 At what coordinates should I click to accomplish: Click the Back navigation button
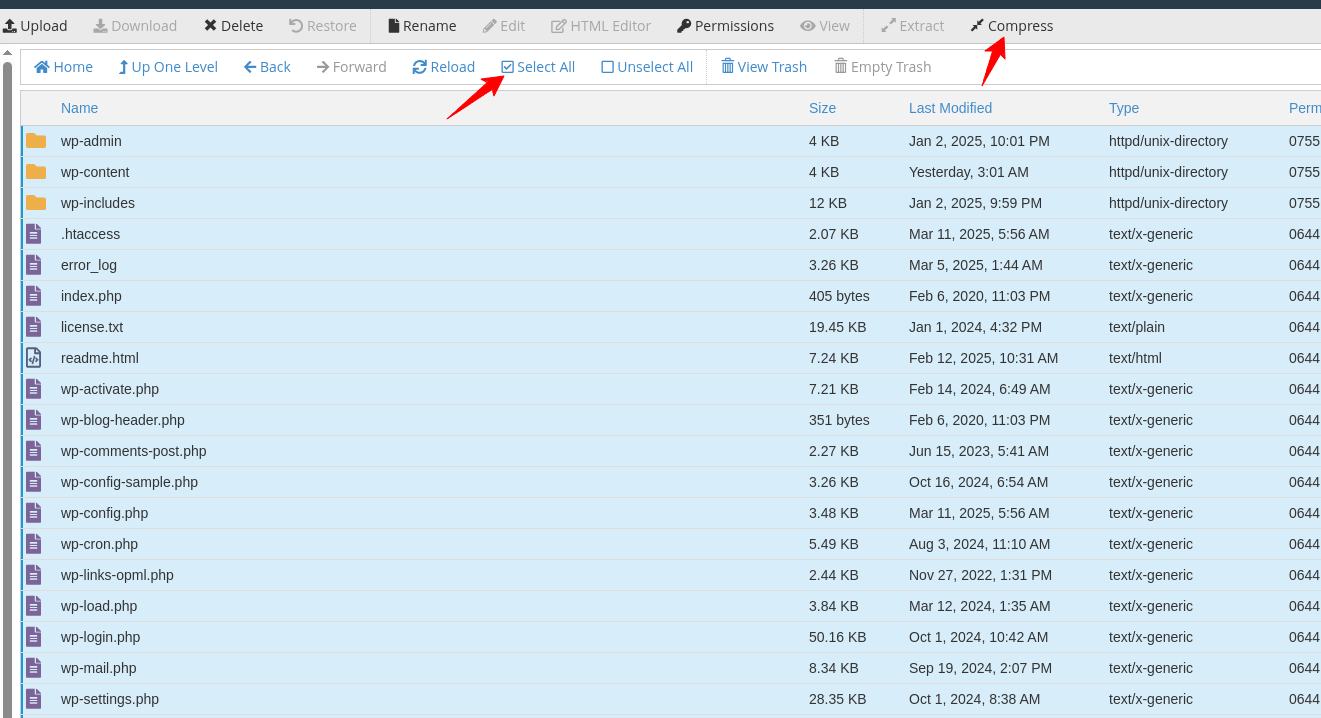pyautogui.click(x=267, y=67)
